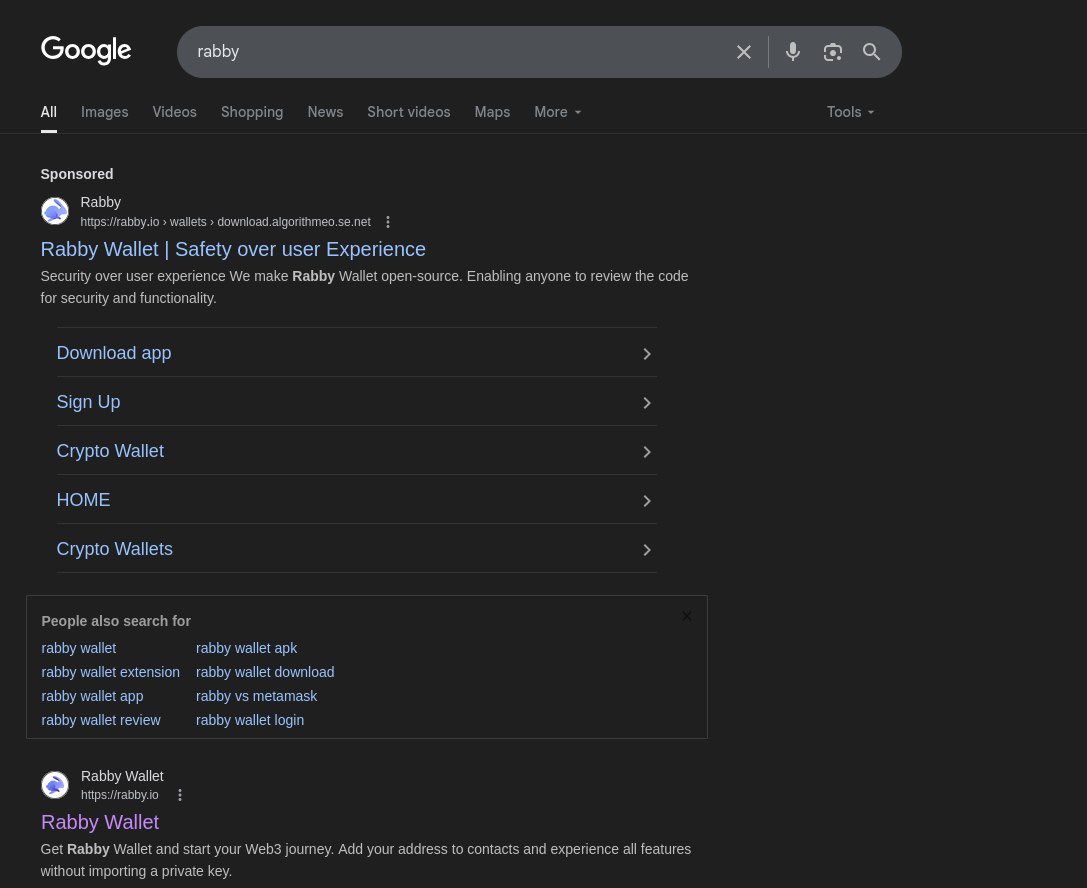1087x888 pixels.
Task: Click the Google logo
Action: coord(86,50)
